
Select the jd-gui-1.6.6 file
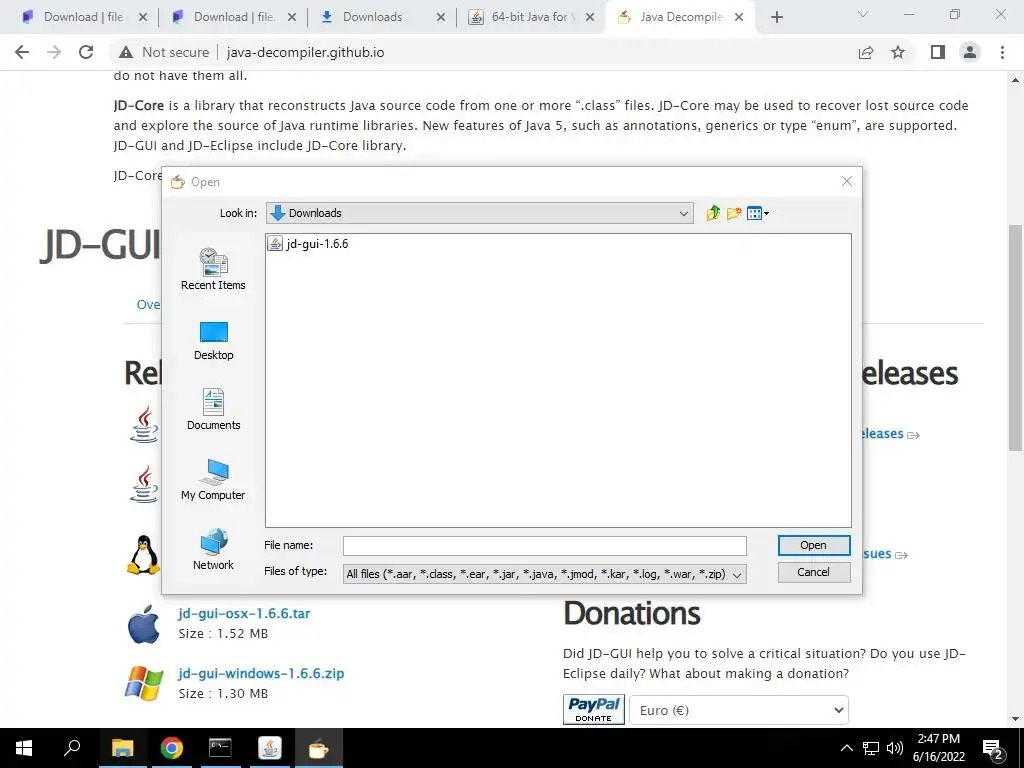(x=308, y=244)
